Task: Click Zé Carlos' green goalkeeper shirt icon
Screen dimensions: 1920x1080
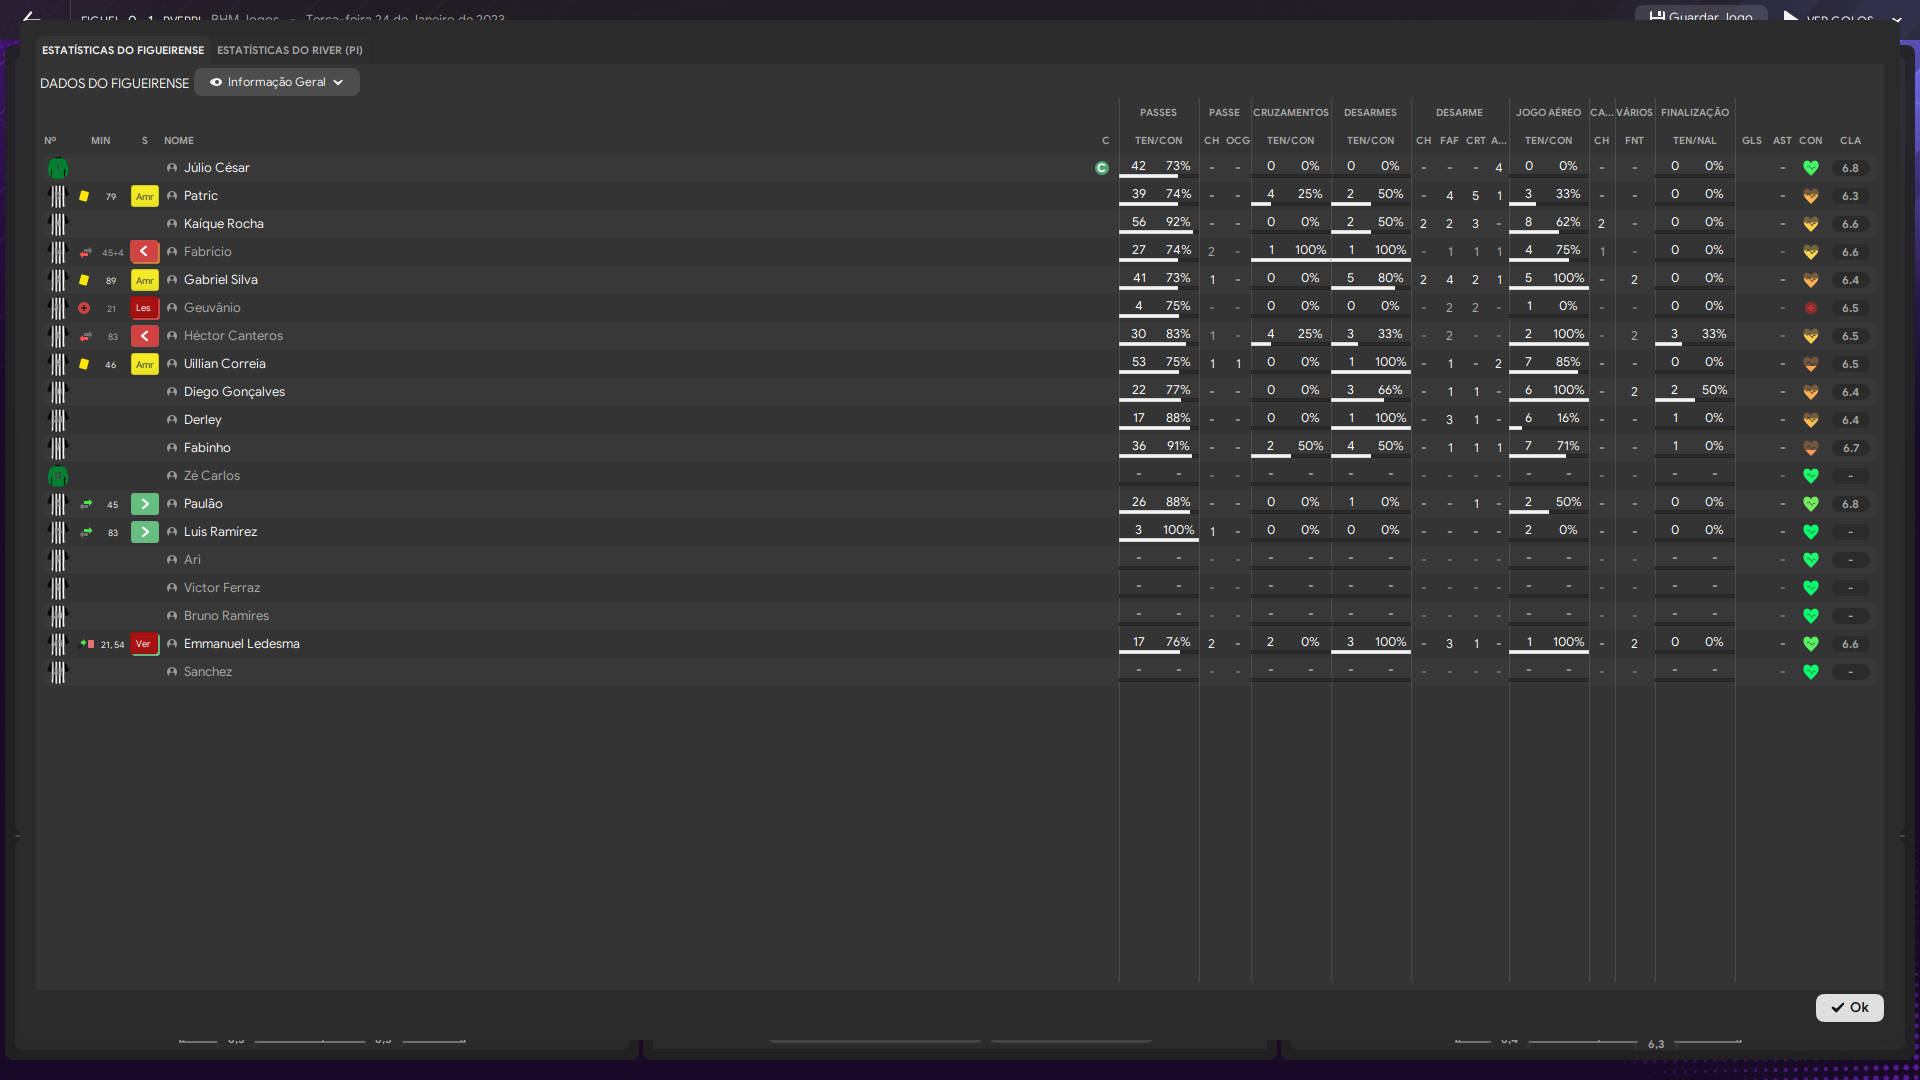Action: [x=58, y=476]
